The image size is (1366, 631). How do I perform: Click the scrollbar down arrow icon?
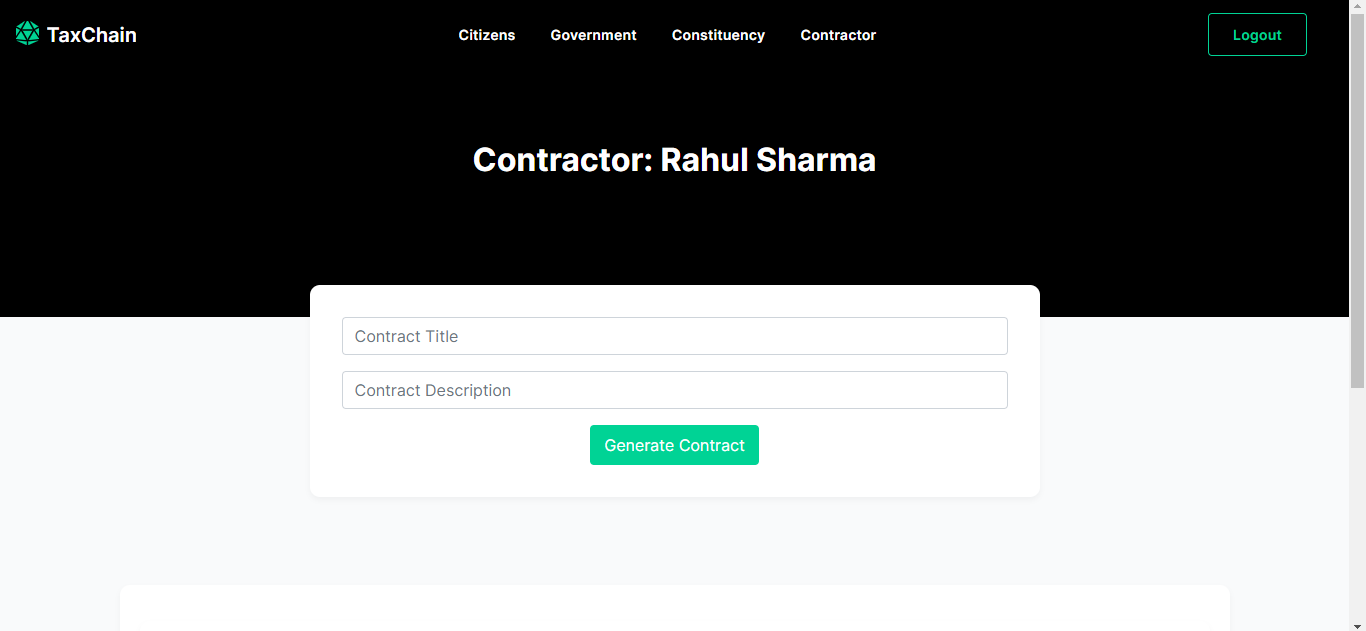[x=1357, y=625]
